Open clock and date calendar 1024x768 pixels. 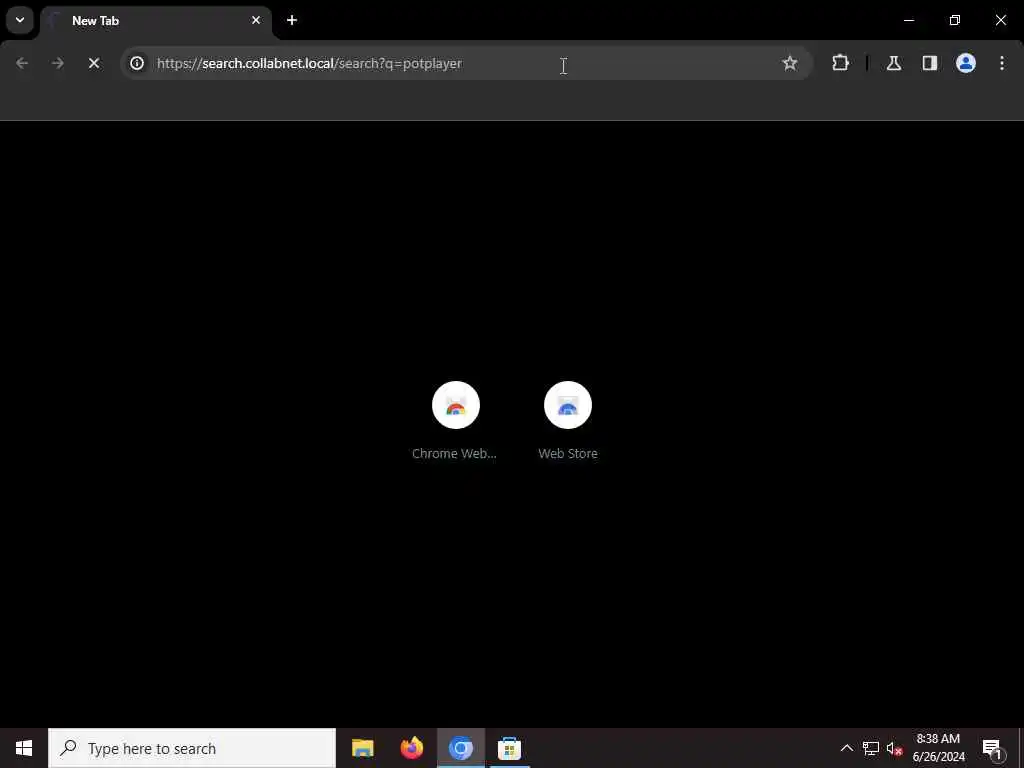(938, 748)
